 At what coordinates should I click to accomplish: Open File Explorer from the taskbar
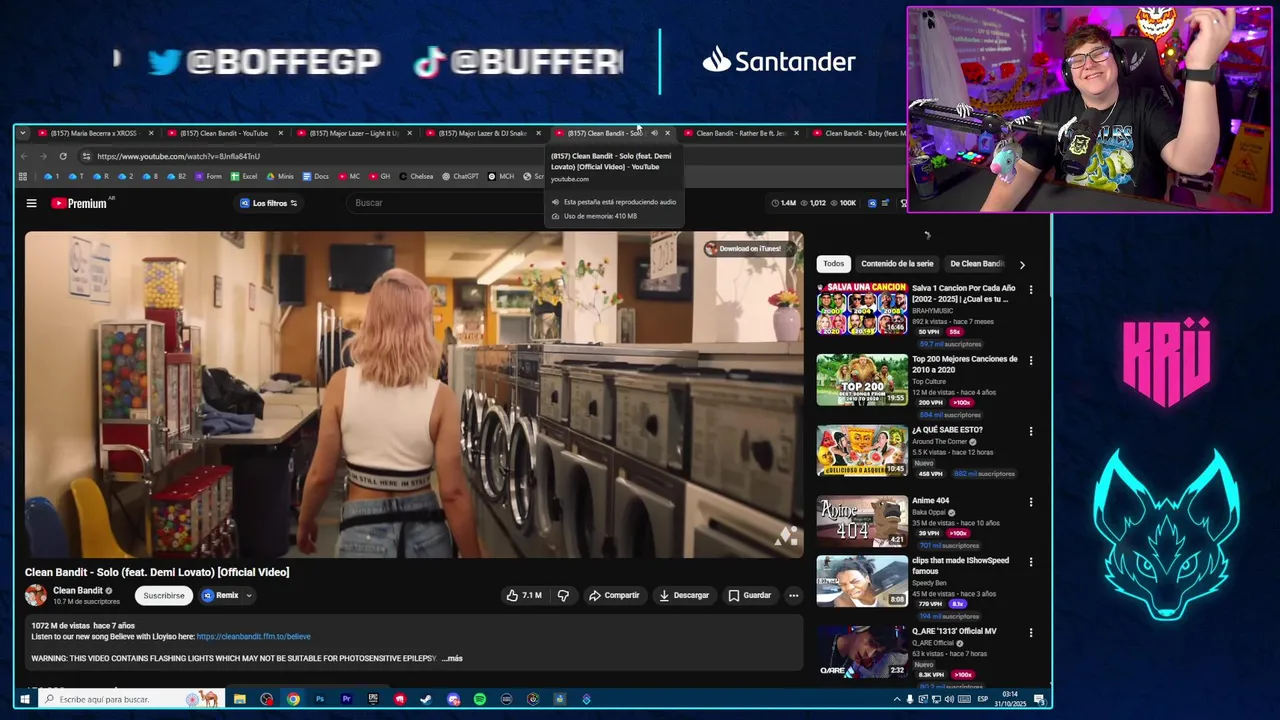[x=240, y=699]
